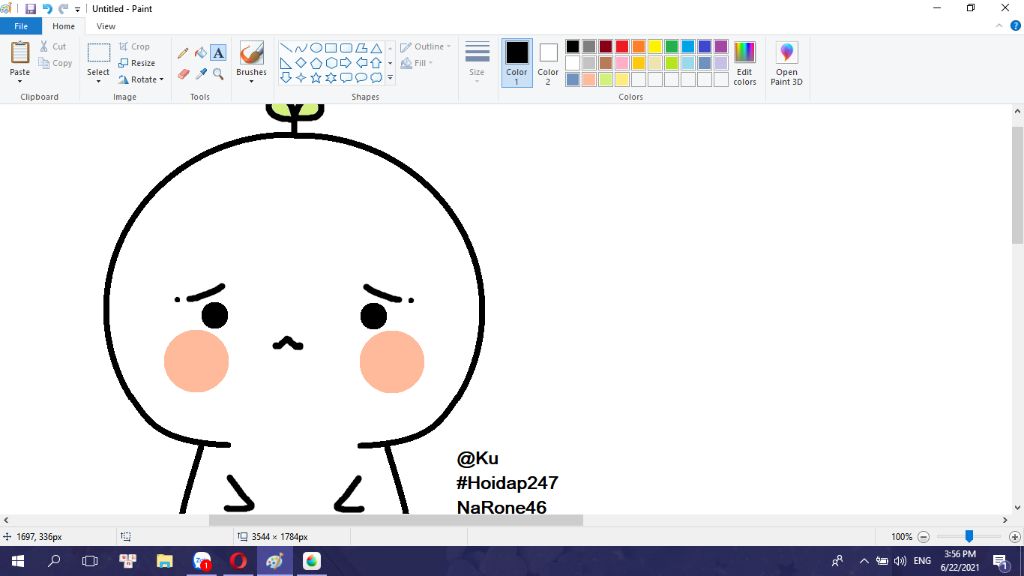This screenshot has height=576, width=1024.
Task: Pick the green color swatch
Action: tap(671, 46)
